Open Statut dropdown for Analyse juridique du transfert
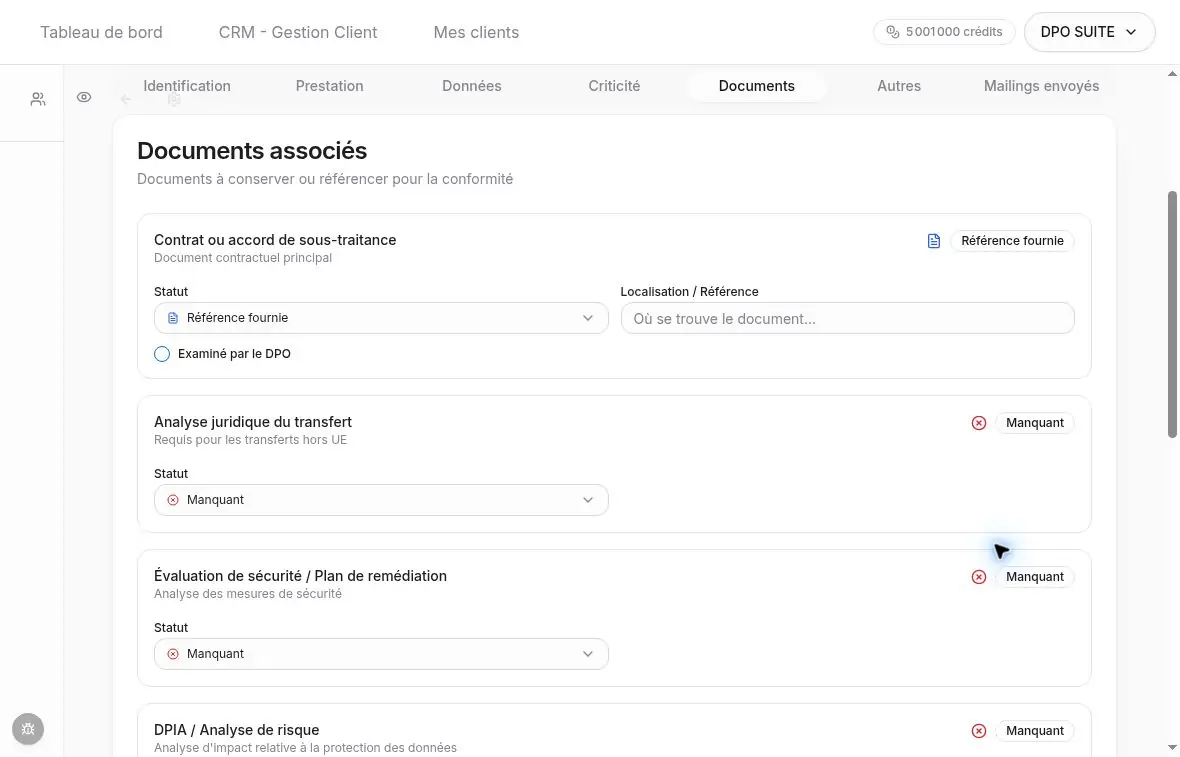The height and width of the screenshot is (757, 1180). pyautogui.click(x=381, y=500)
